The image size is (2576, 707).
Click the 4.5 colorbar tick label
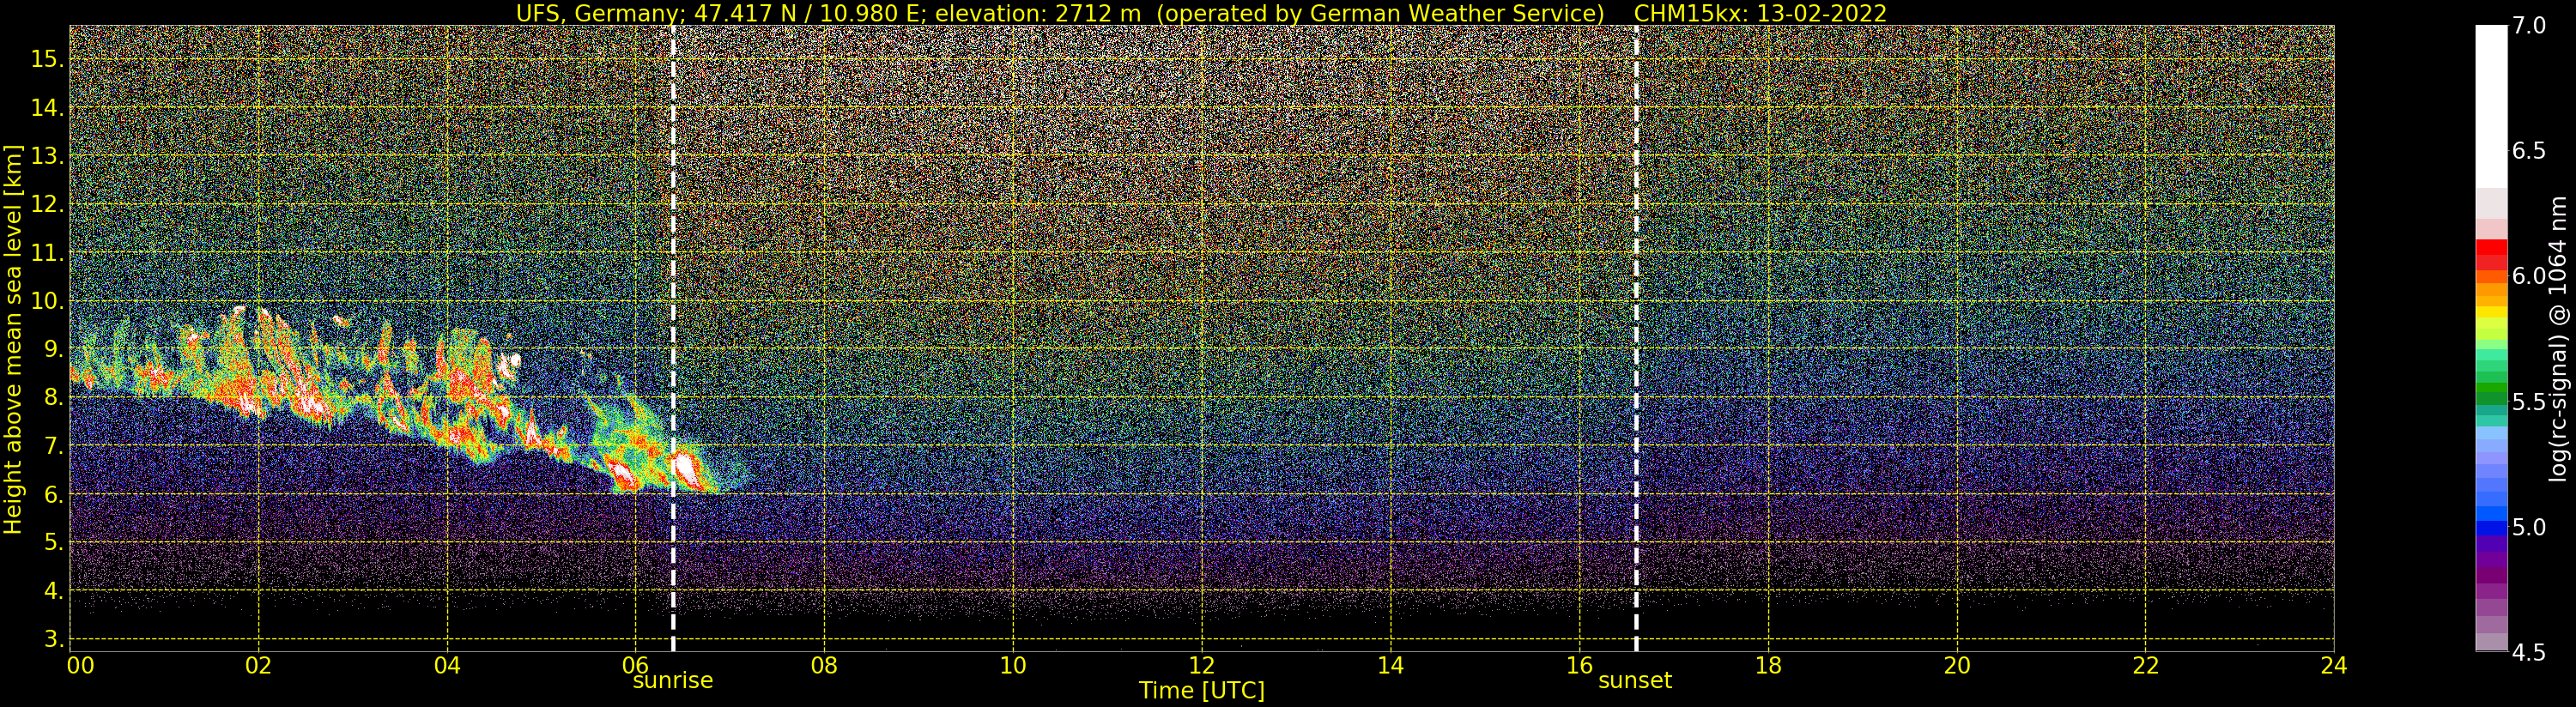point(2529,653)
